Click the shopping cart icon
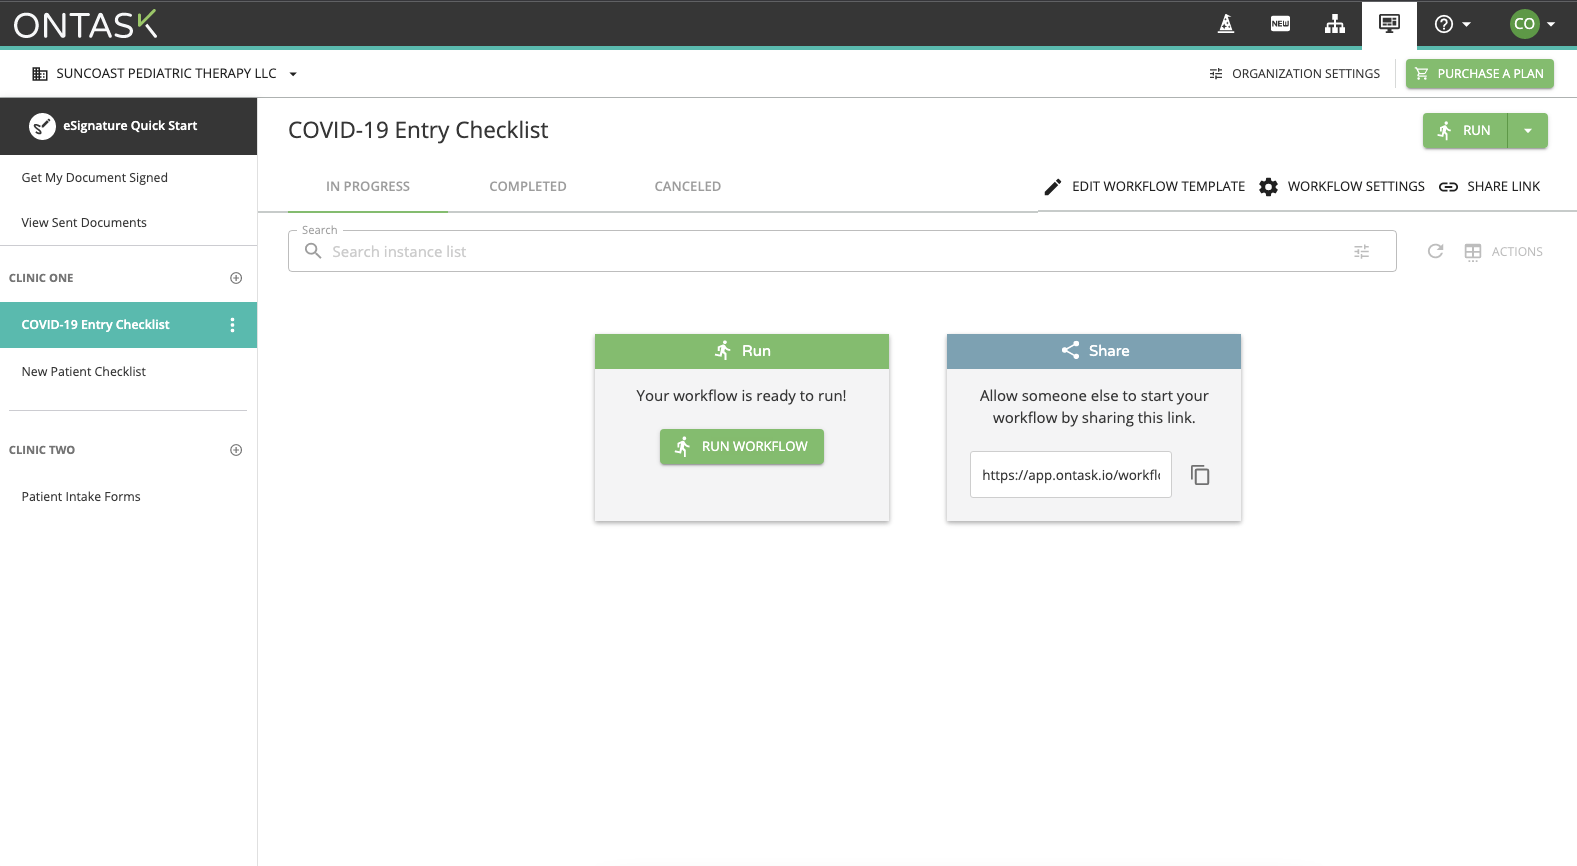Viewport: 1577px width, 866px height. coord(1422,74)
